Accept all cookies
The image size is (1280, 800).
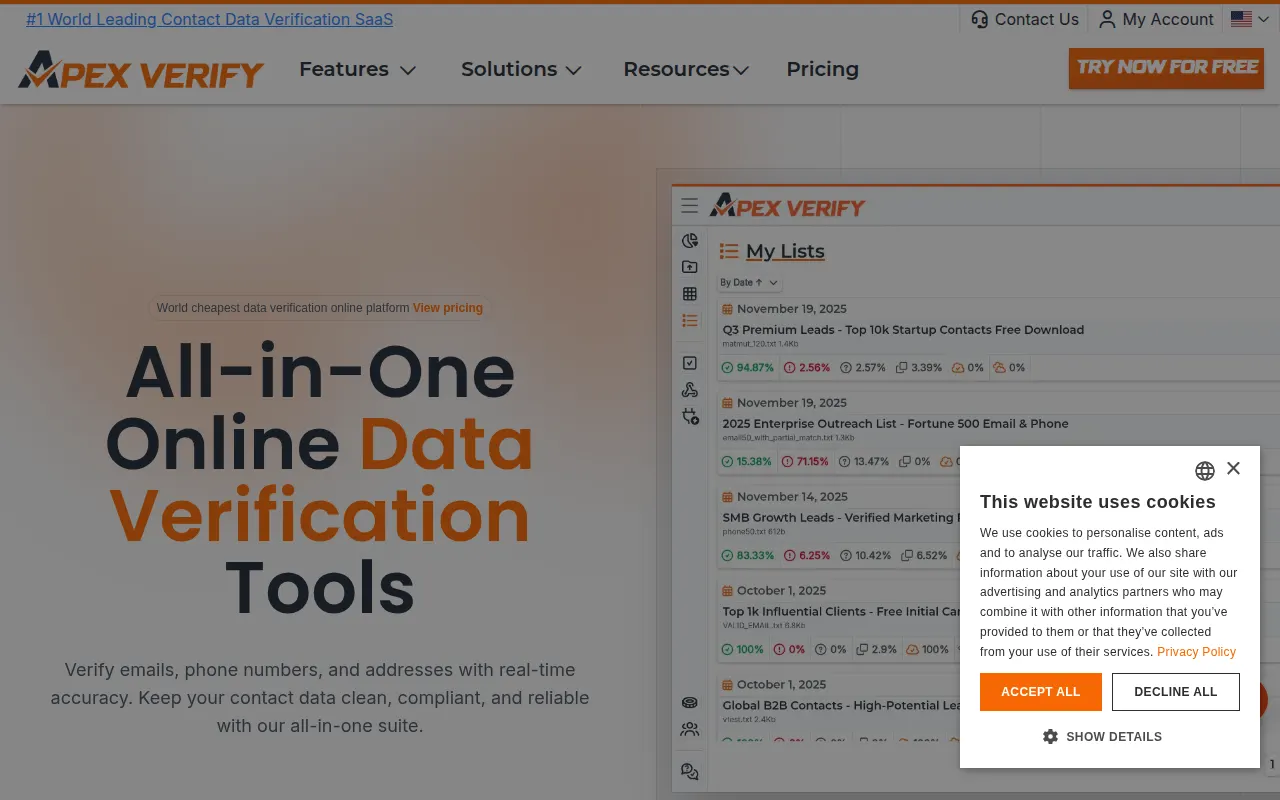coord(1041,692)
